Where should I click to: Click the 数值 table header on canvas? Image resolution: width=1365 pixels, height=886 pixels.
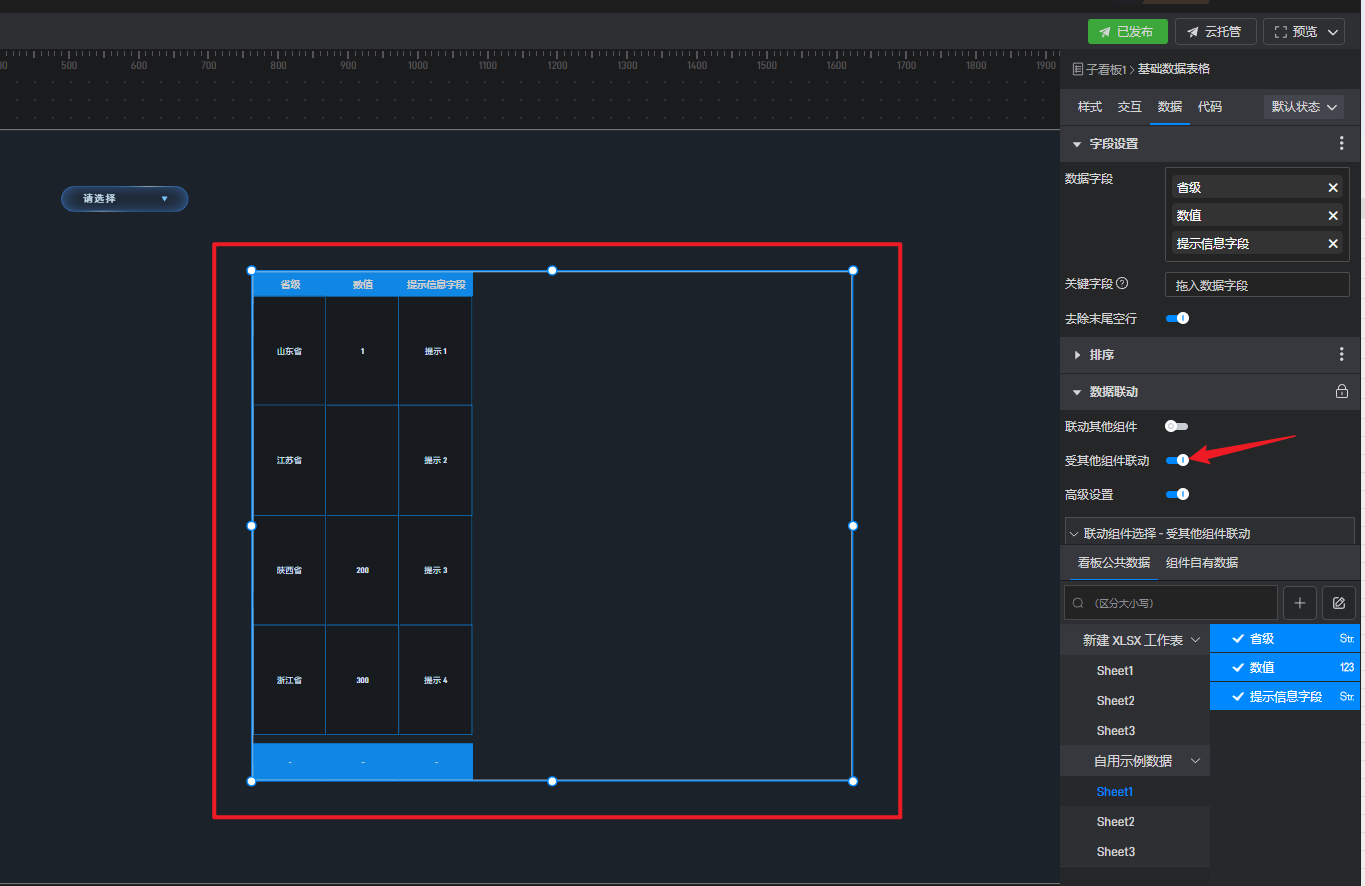point(362,285)
